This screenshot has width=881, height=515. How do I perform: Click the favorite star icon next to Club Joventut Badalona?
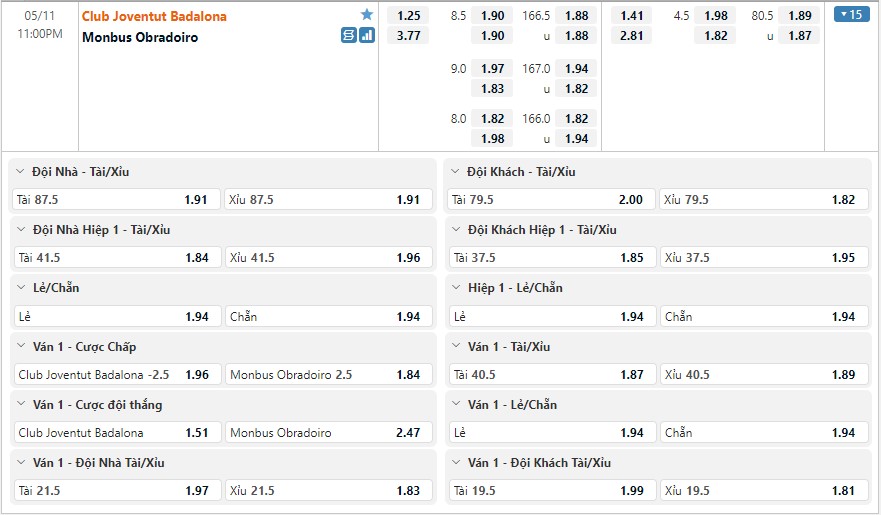pos(367,15)
